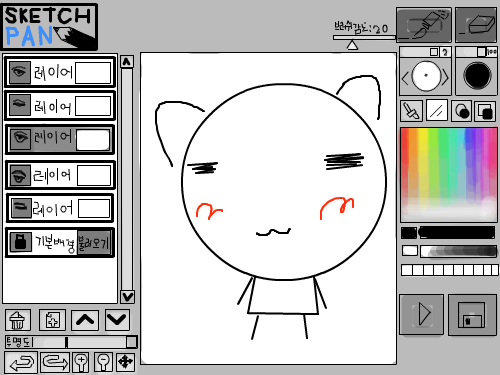Choose the straight line tool
This screenshot has height=375, width=500.
click(437, 111)
